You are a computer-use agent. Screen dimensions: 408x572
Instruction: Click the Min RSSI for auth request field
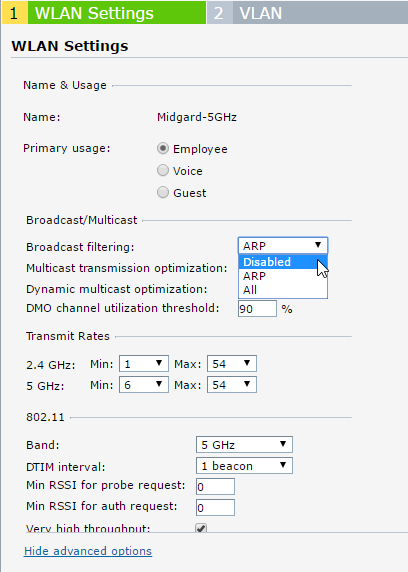pos(215,507)
